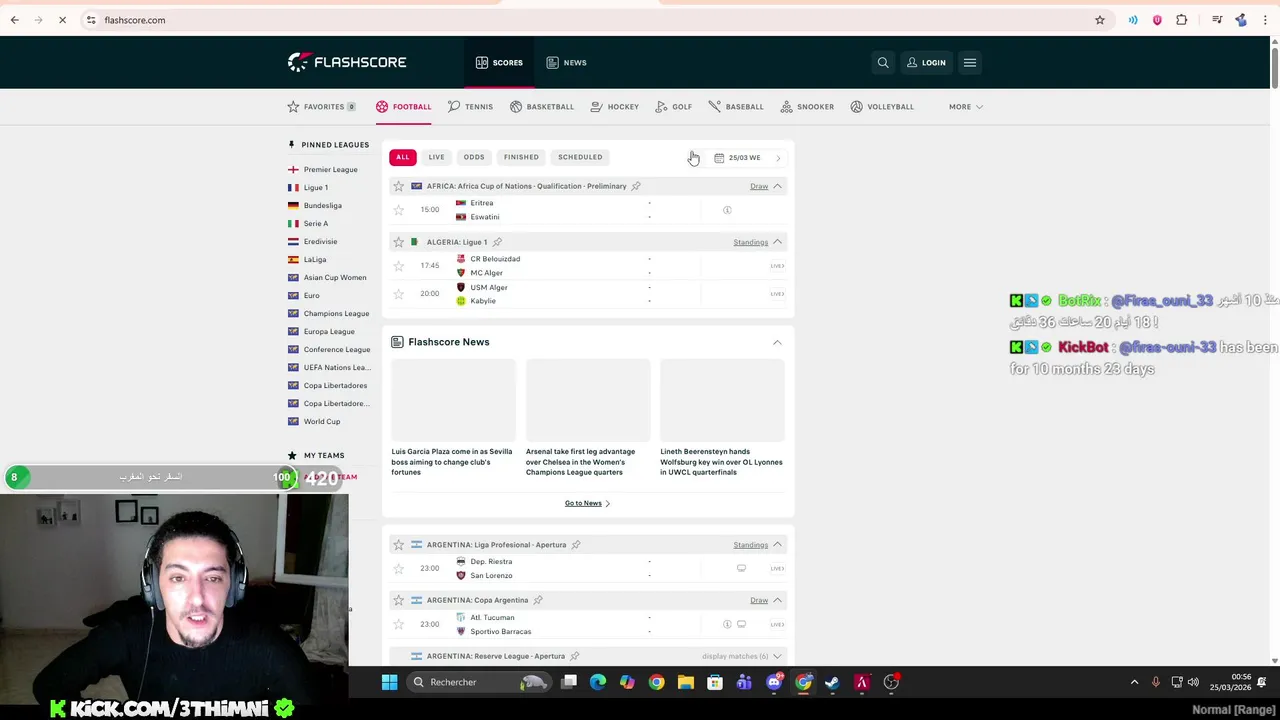The image size is (1280, 720).
Task: Switch to the SCORES tab
Action: pos(499,62)
